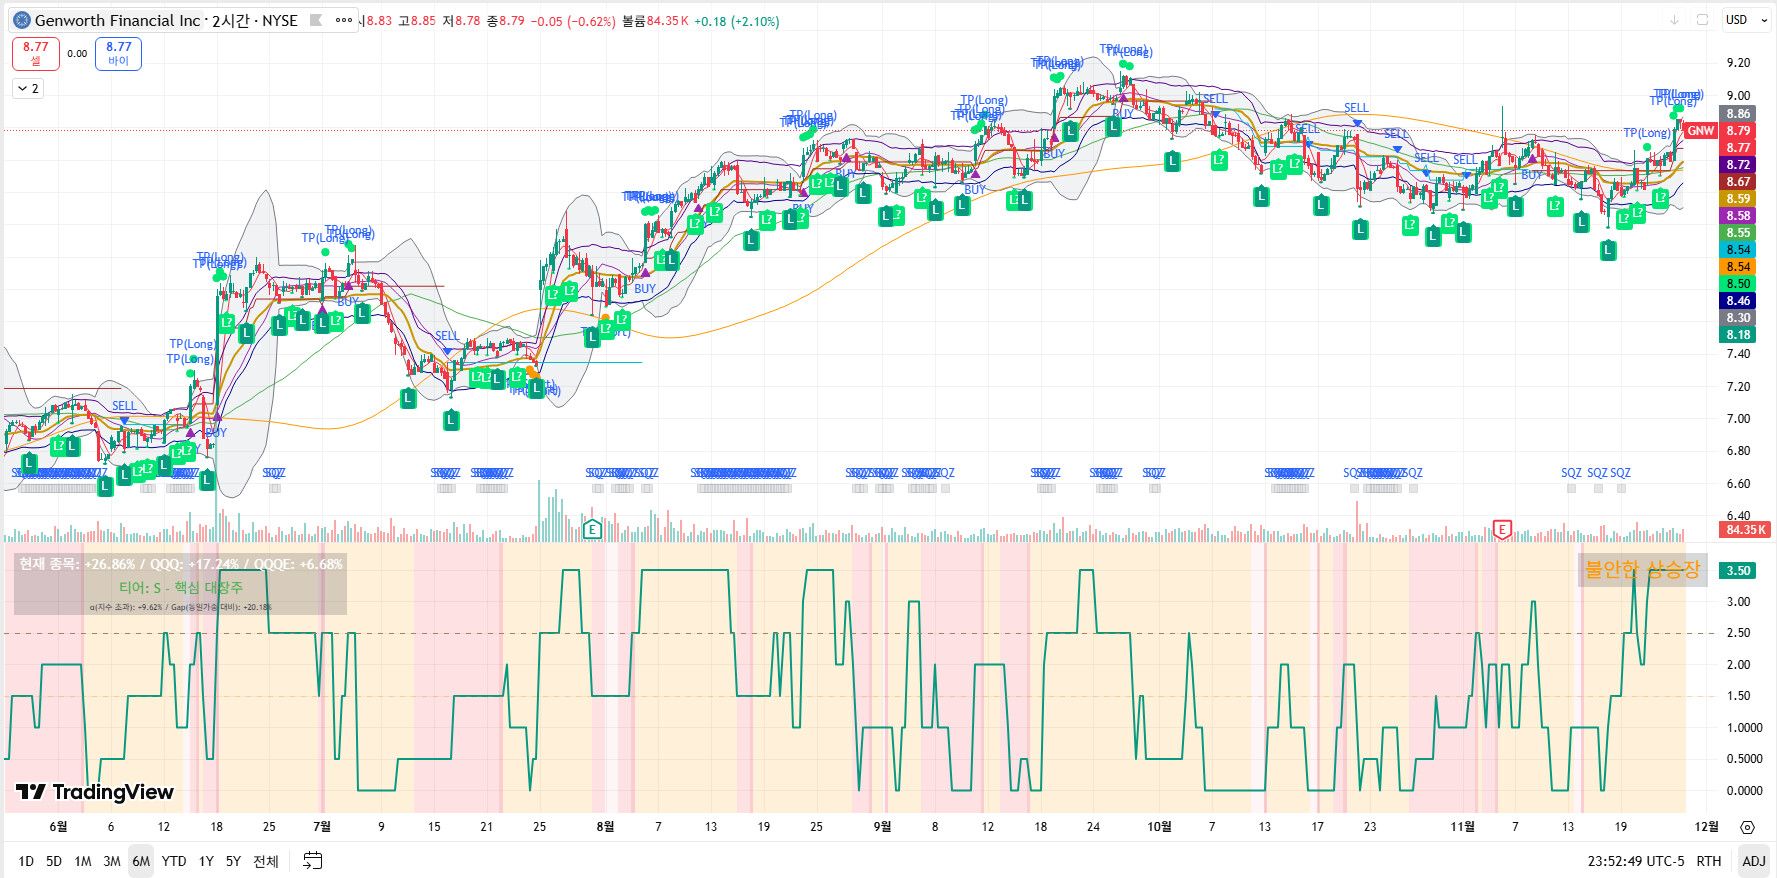The image size is (1777, 878).
Task: Click the GNW price label on axis
Action: coord(1700,131)
